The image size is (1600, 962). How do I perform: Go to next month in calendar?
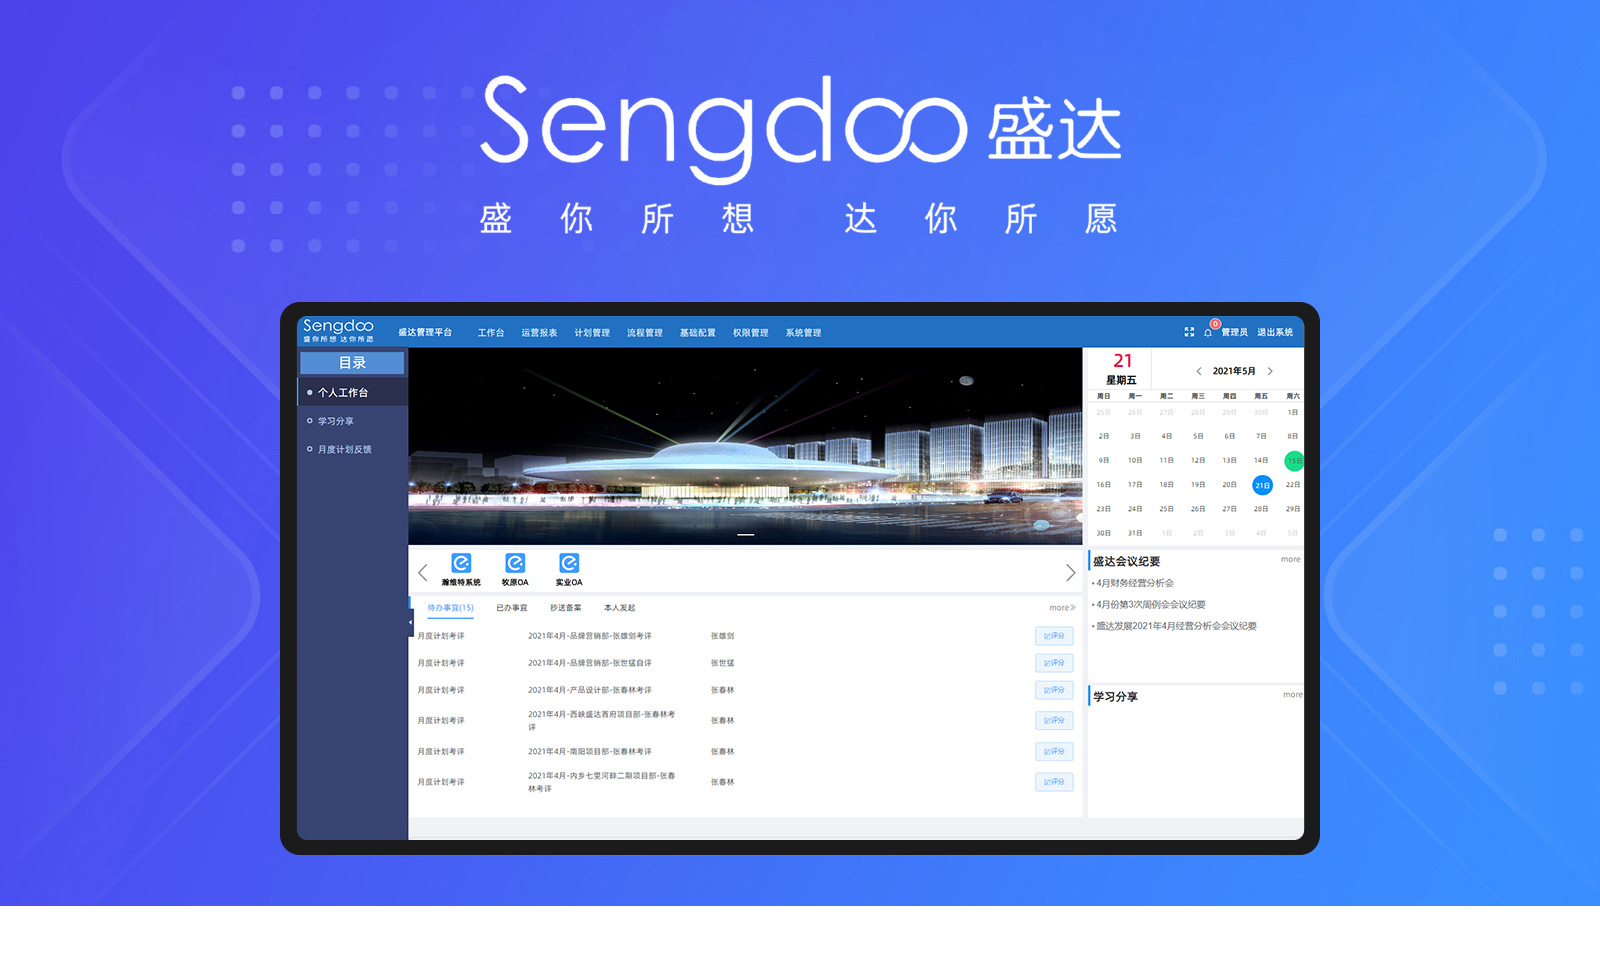coord(1270,371)
